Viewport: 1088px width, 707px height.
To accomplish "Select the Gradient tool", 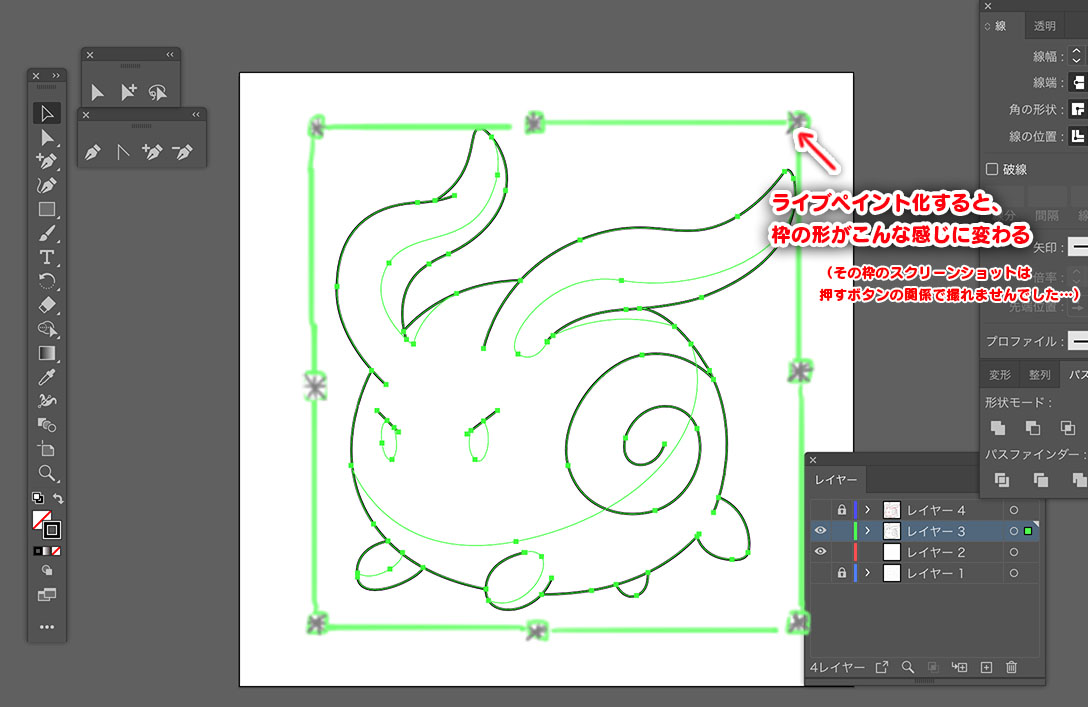I will pos(46,353).
